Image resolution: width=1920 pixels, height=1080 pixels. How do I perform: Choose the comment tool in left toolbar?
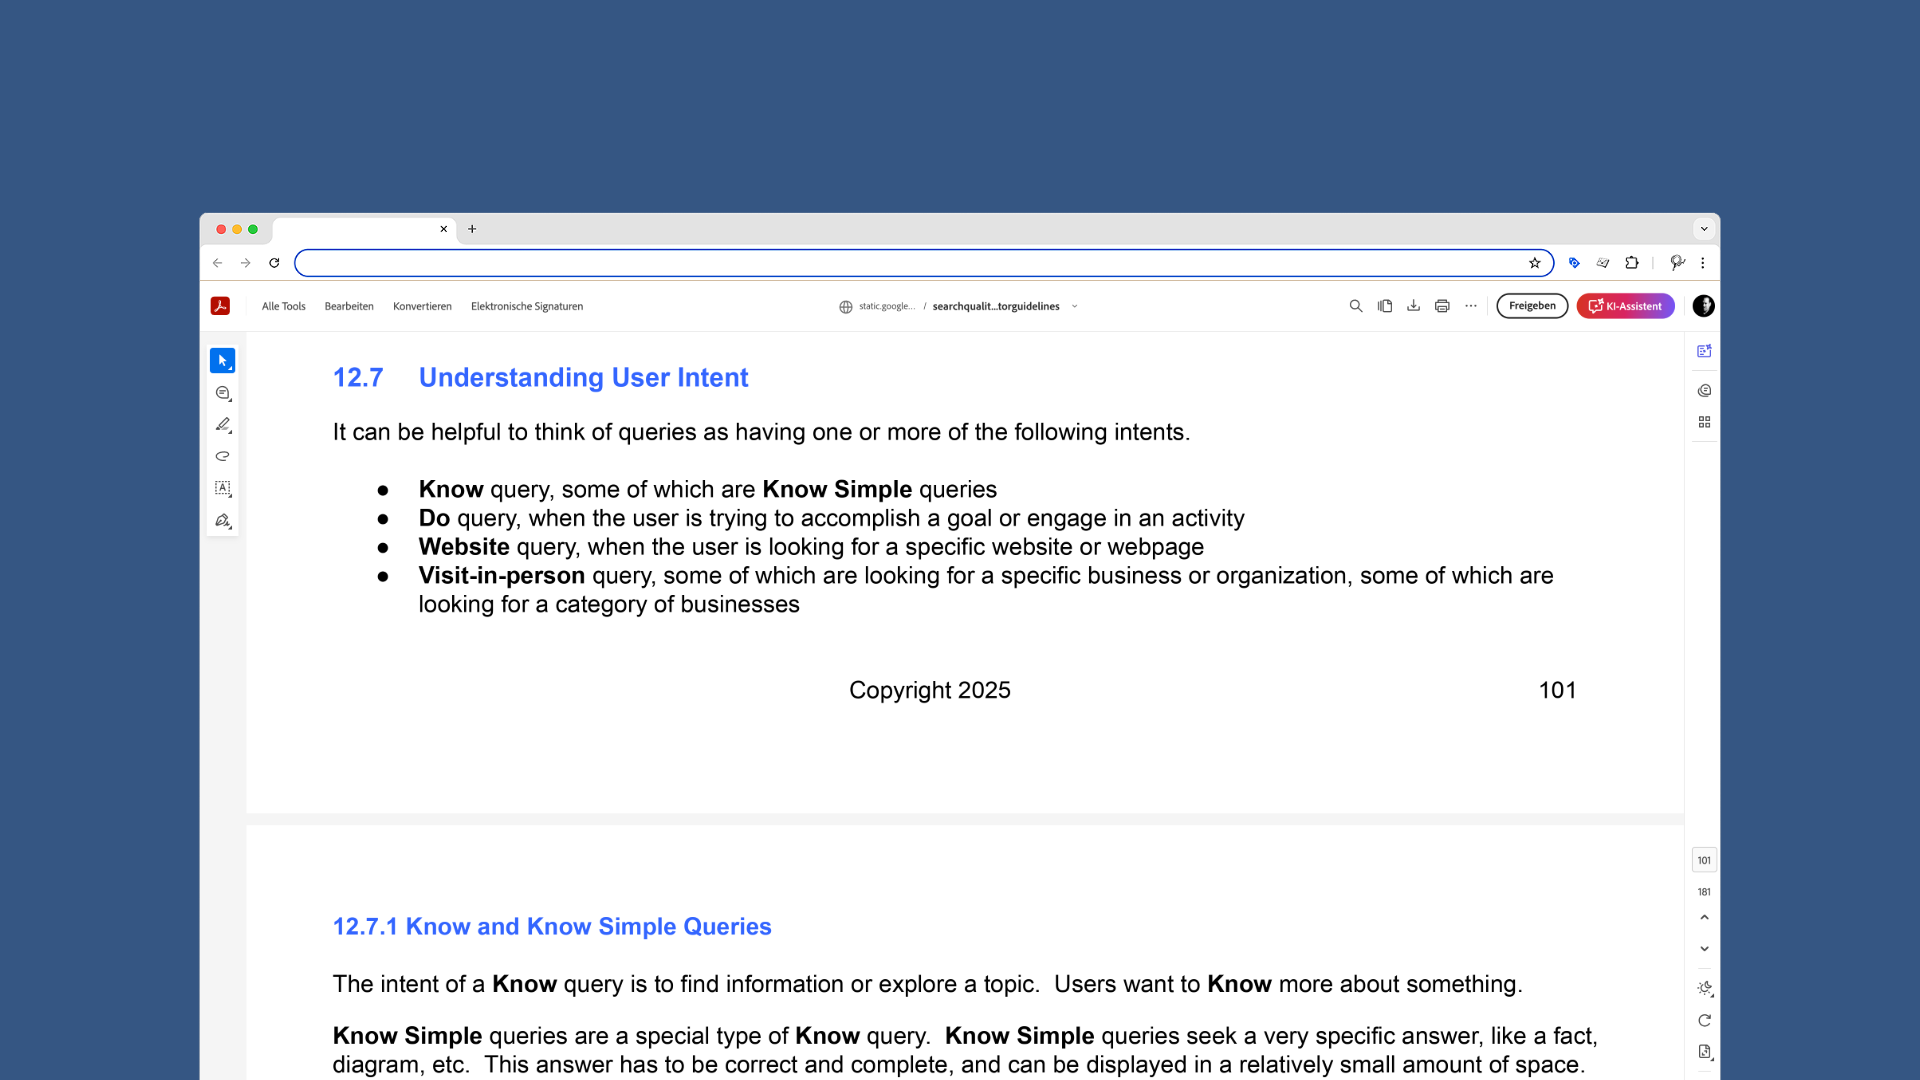pos(222,393)
